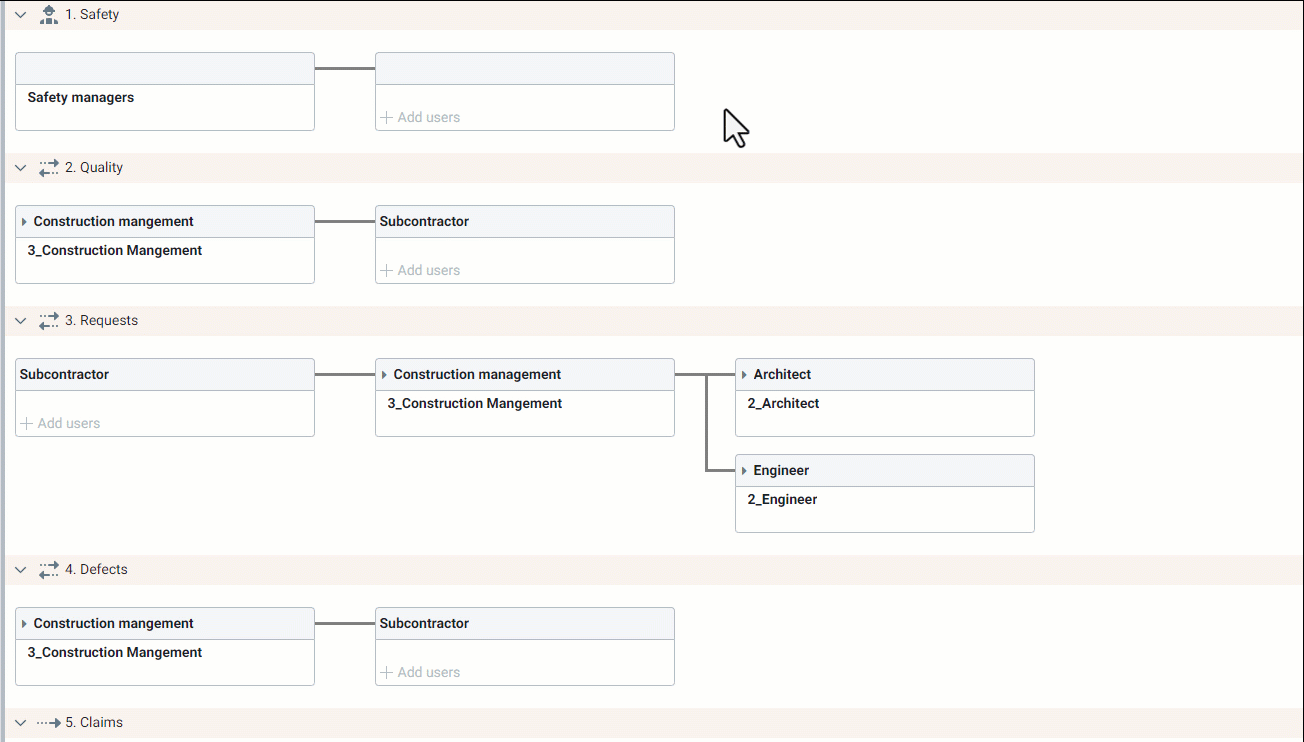This screenshot has height=742, width=1304.
Task: Click the Defects workflow arrows icon
Action: coord(48,570)
